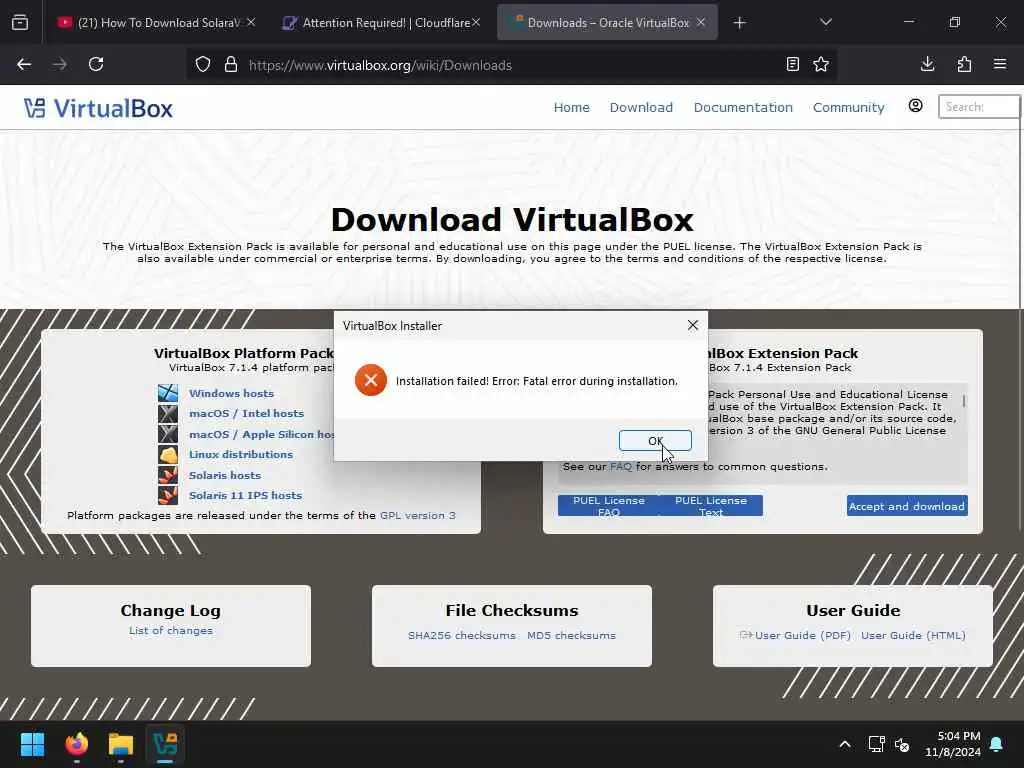Open the macOS / Apple Silicon hosts link
1024x768 pixels.
click(261, 434)
